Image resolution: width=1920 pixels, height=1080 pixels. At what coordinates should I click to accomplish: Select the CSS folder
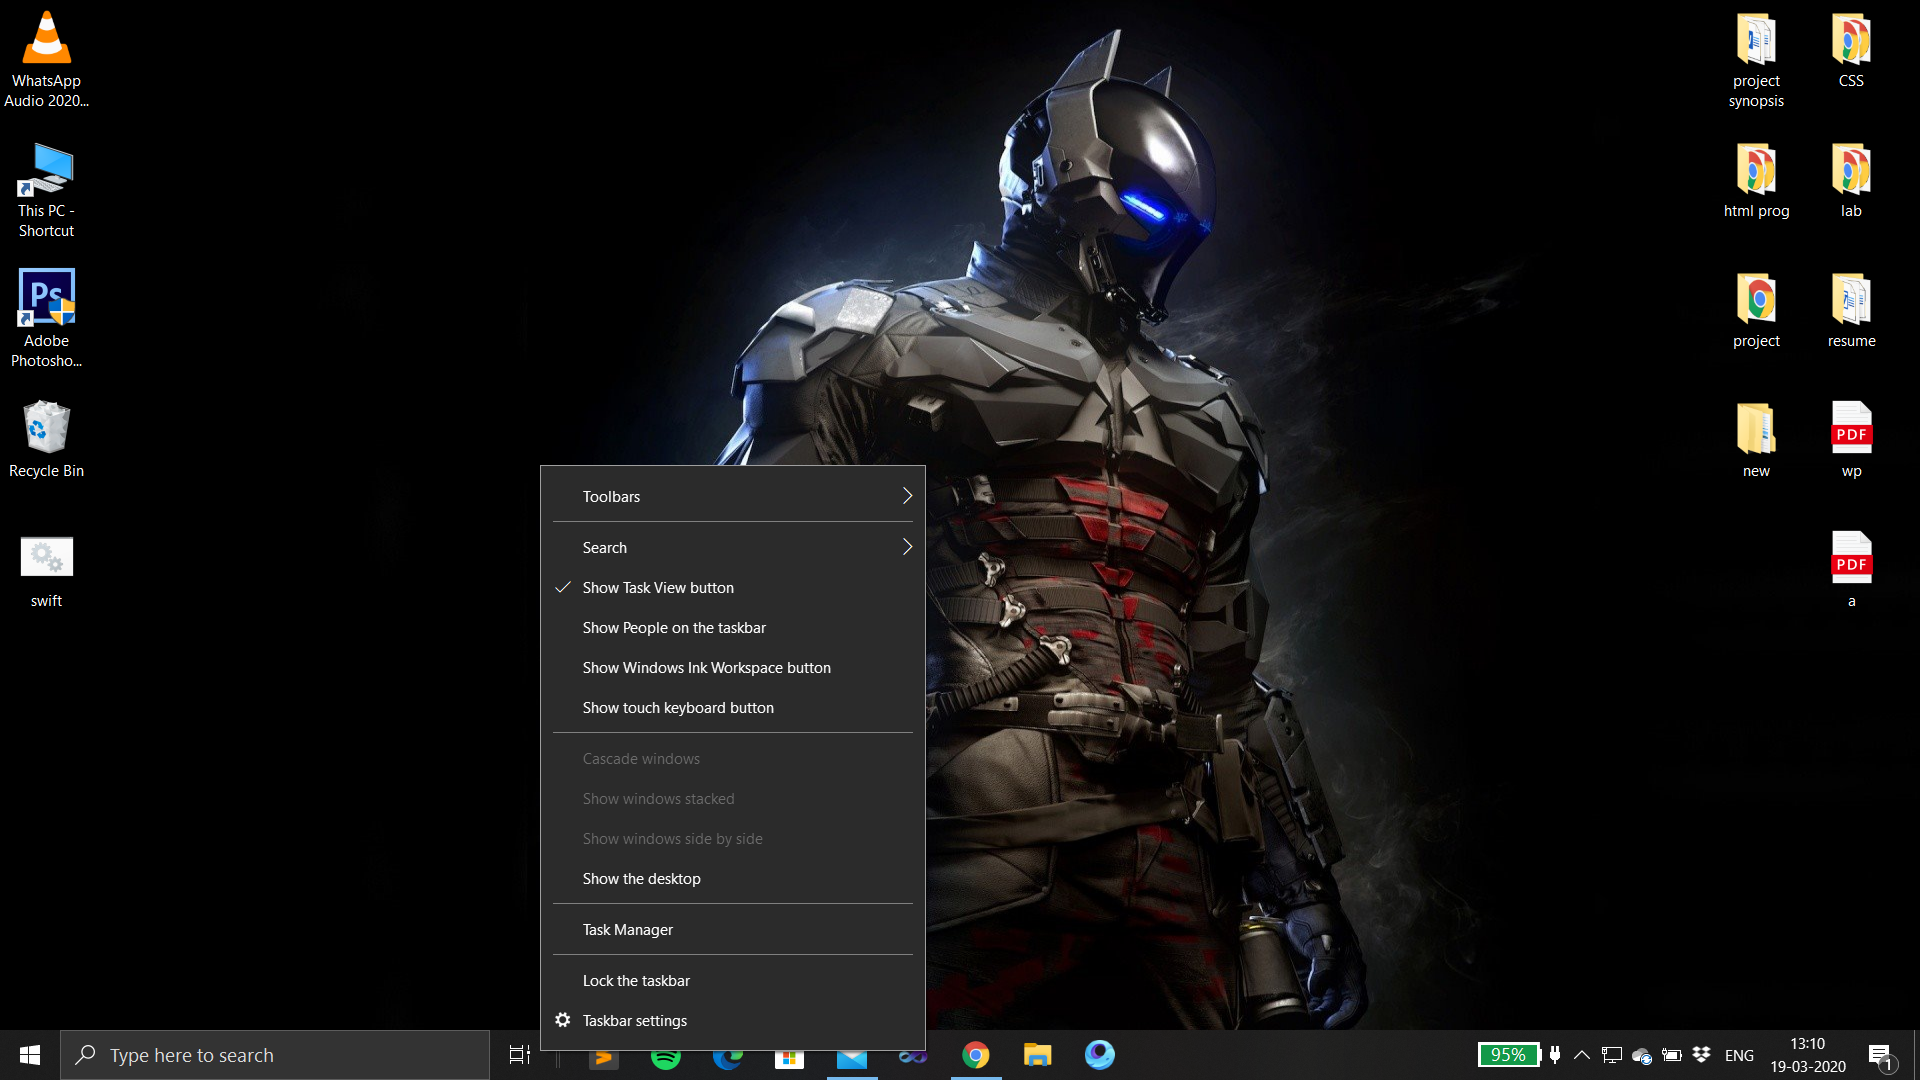(1851, 50)
